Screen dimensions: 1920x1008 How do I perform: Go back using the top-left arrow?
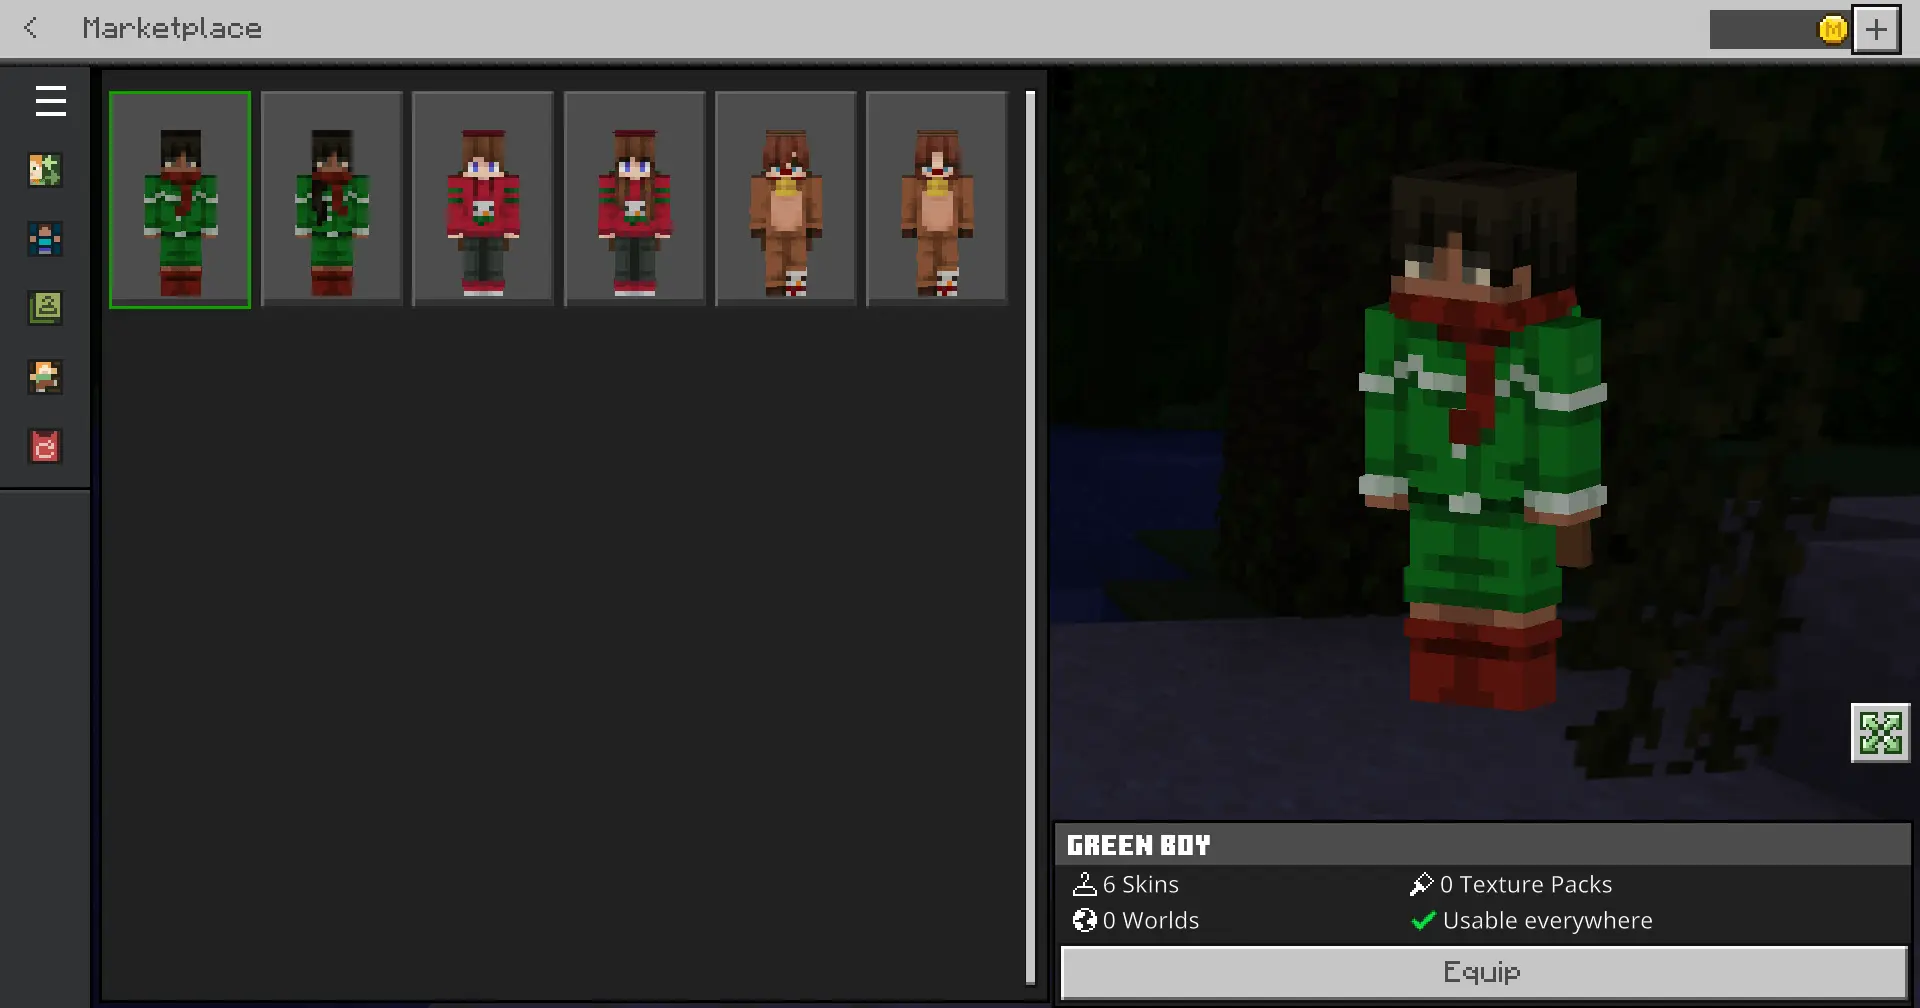[31, 28]
